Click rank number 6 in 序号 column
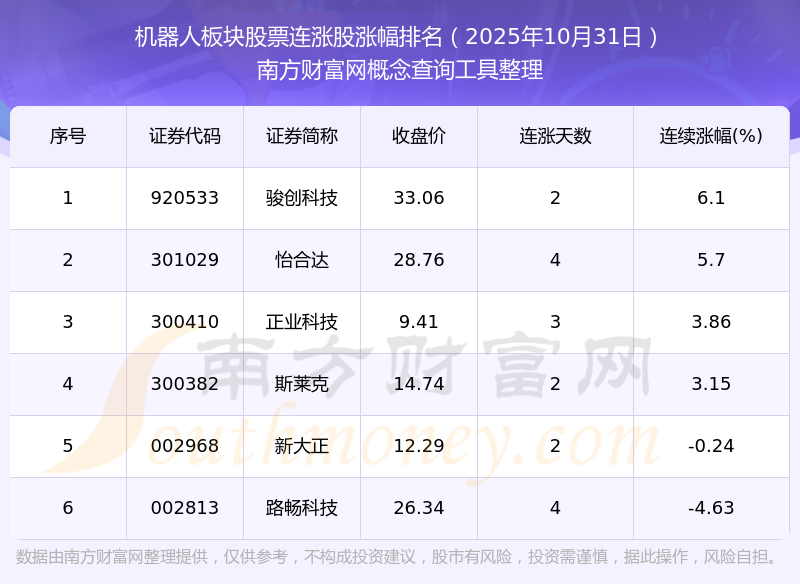This screenshot has width=800, height=584. 68,508
